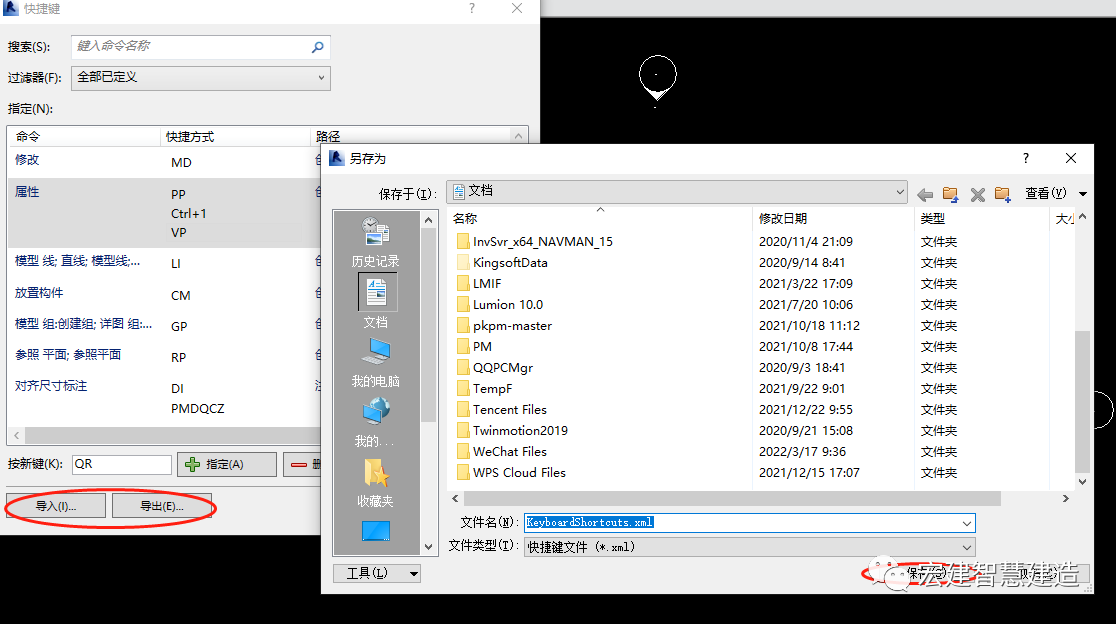Open the Desktop icon at places bar bottom
1116x624 pixels.
click(x=376, y=531)
